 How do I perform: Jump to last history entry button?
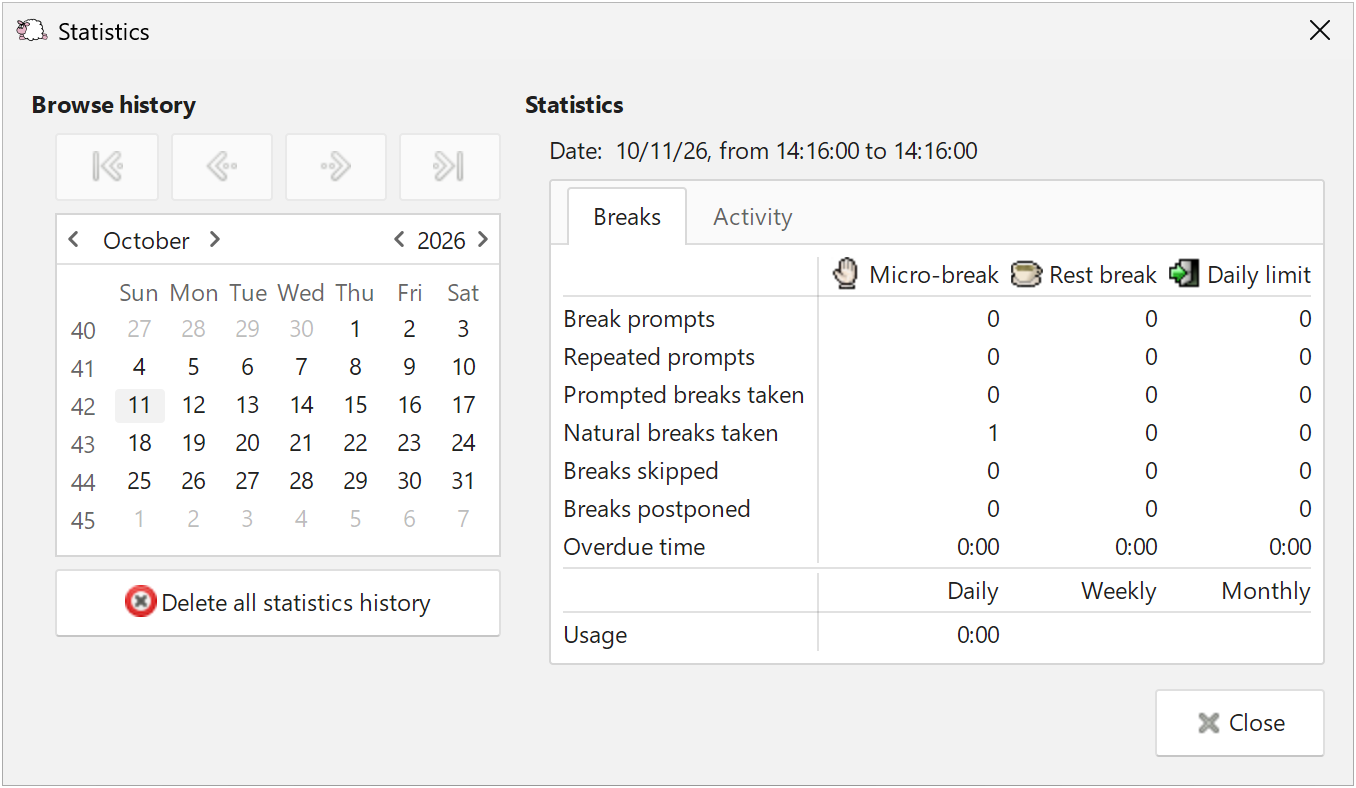point(450,167)
